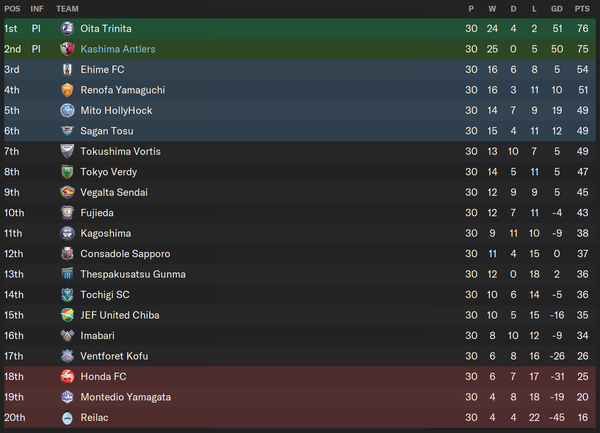Viewport: 600px width, 433px height.
Task: Click the Kashima Antlers club crest
Action: tap(67, 49)
